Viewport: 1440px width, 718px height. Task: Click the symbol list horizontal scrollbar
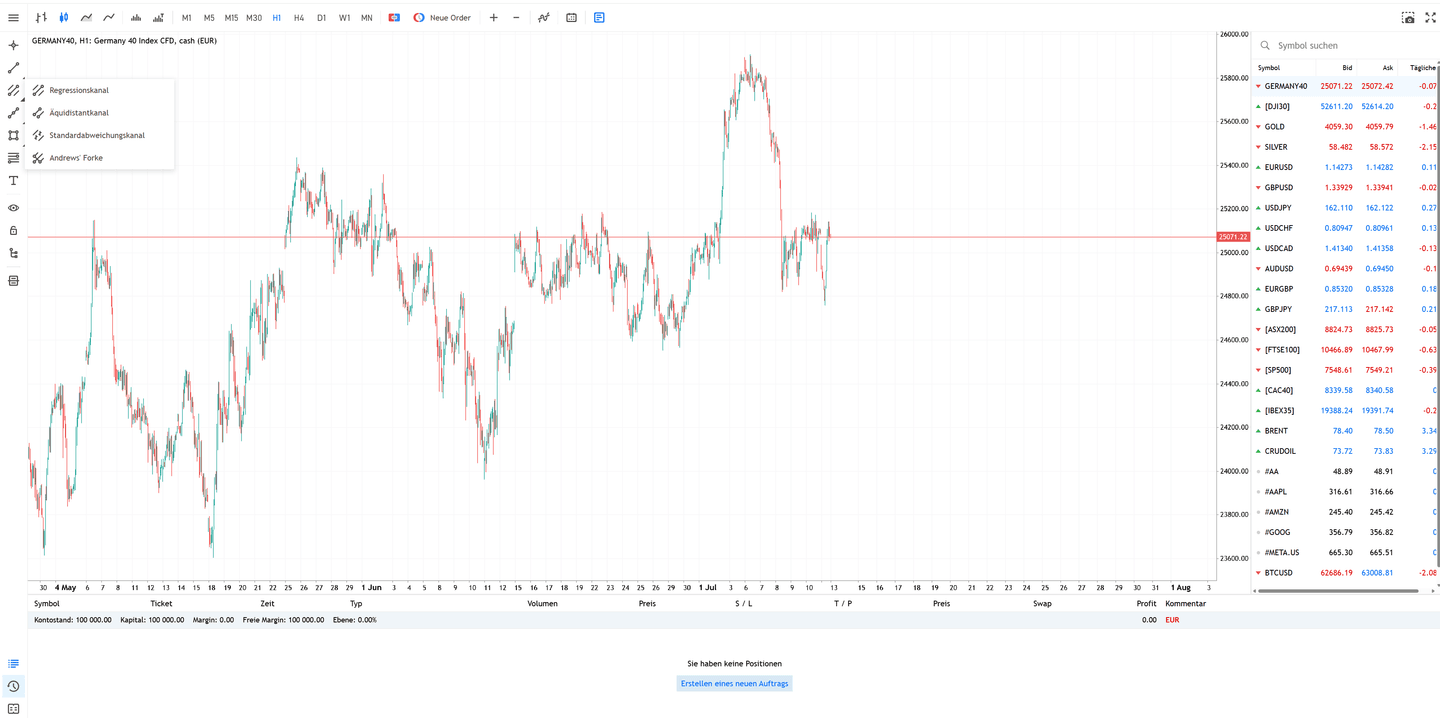[x=1338, y=591]
